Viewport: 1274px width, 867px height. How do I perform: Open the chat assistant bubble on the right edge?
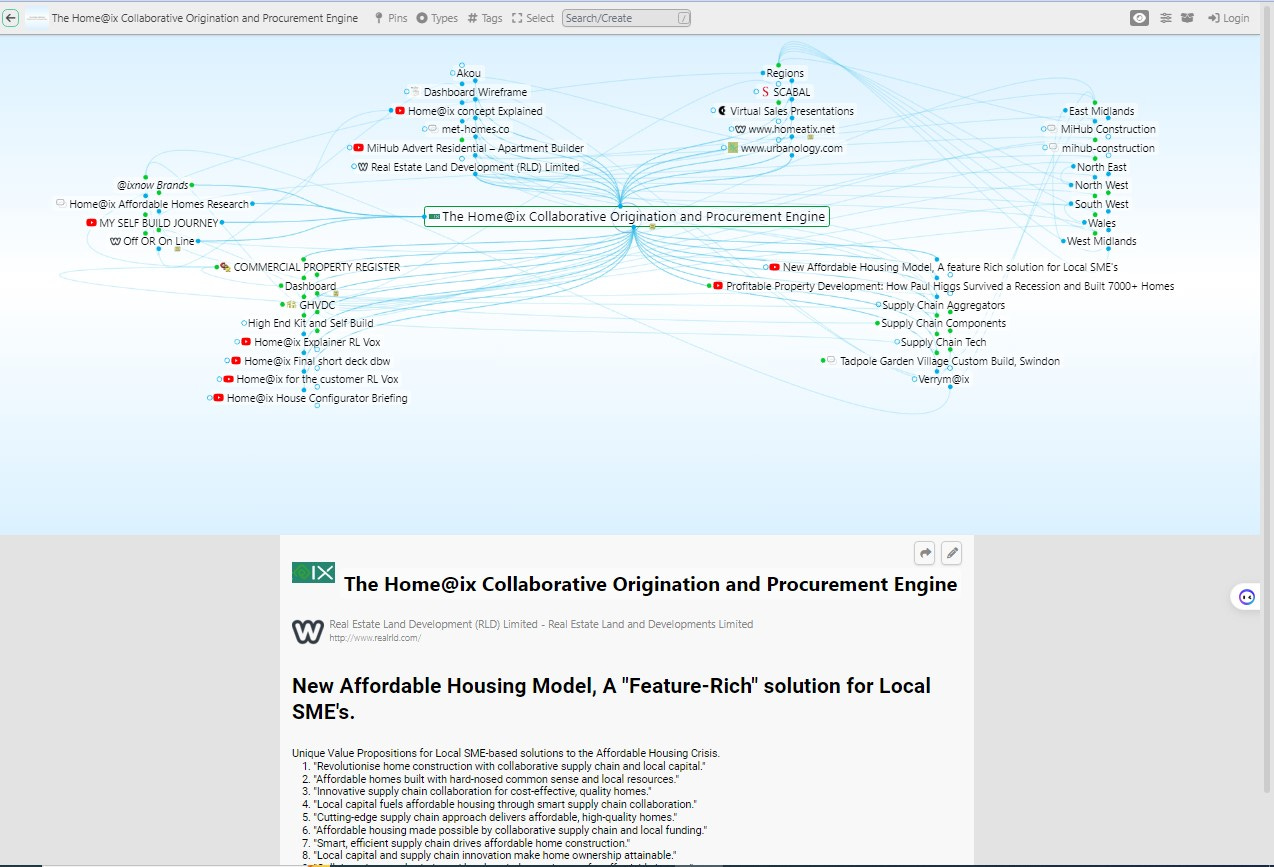pos(1247,597)
